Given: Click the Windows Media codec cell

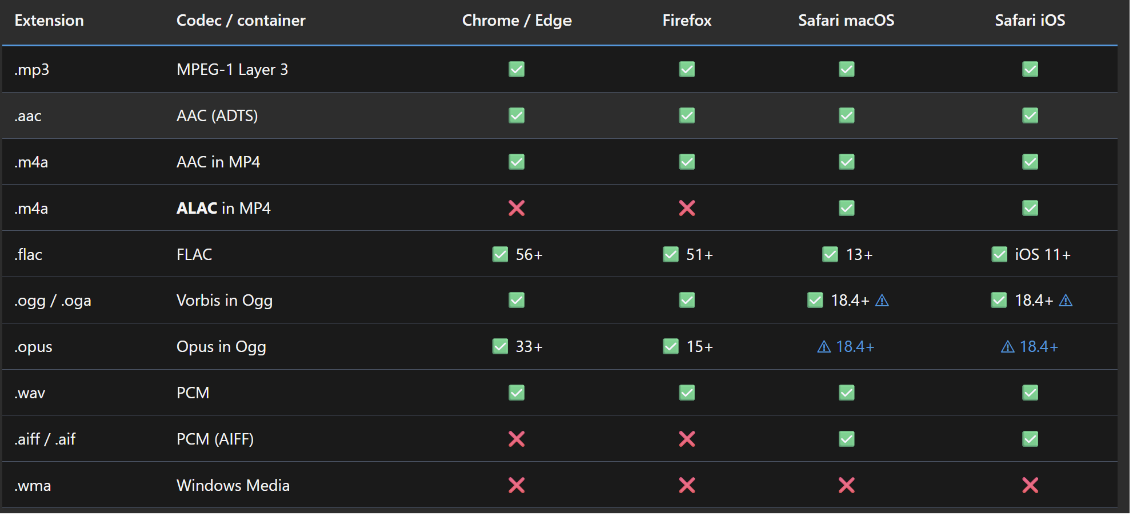Looking at the screenshot, I should (233, 485).
